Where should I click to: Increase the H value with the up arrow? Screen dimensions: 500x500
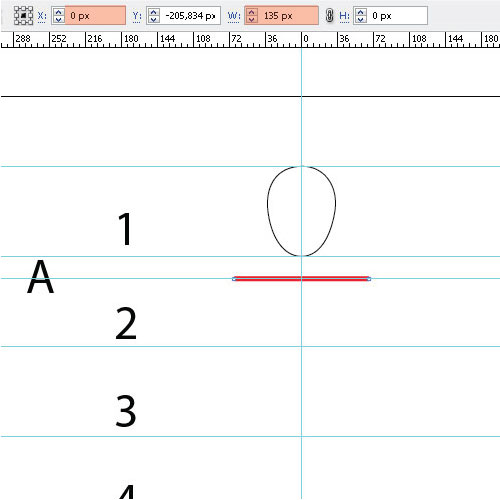tap(361, 12)
